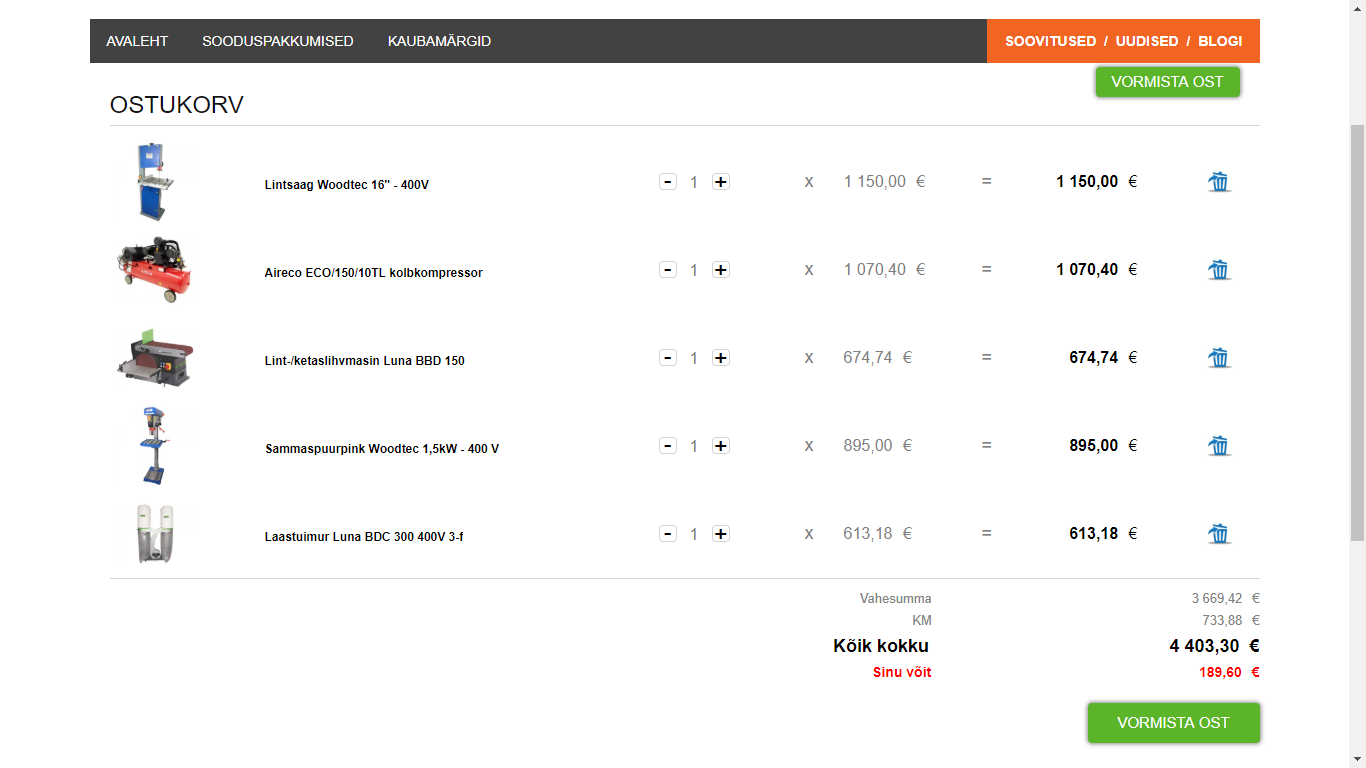1366x768 pixels.
Task: Delete Lintsaag Woodtec from cart via trash icon
Action: [1218, 182]
